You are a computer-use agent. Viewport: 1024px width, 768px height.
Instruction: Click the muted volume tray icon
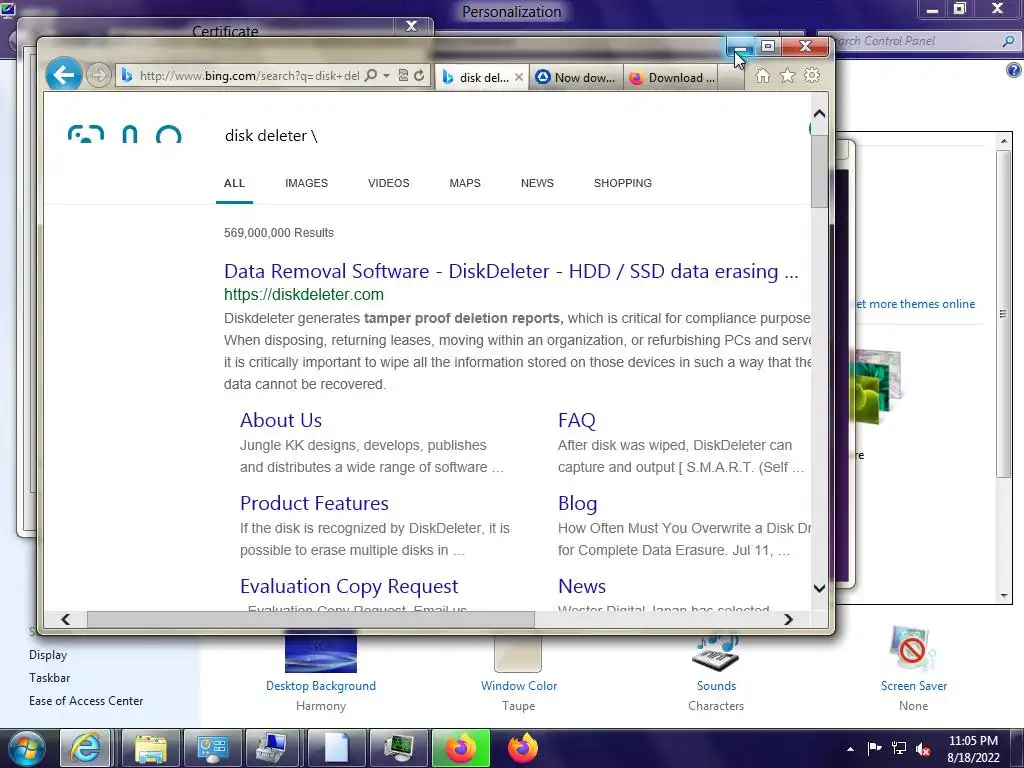point(923,749)
